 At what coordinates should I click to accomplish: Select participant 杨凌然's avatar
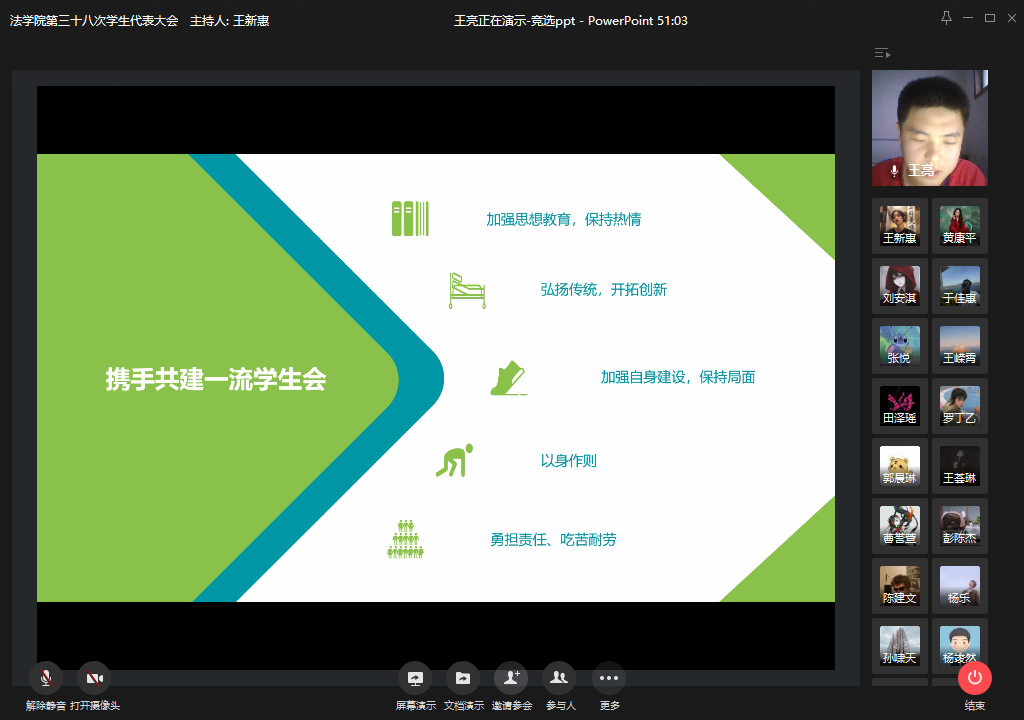pyautogui.click(x=960, y=647)
